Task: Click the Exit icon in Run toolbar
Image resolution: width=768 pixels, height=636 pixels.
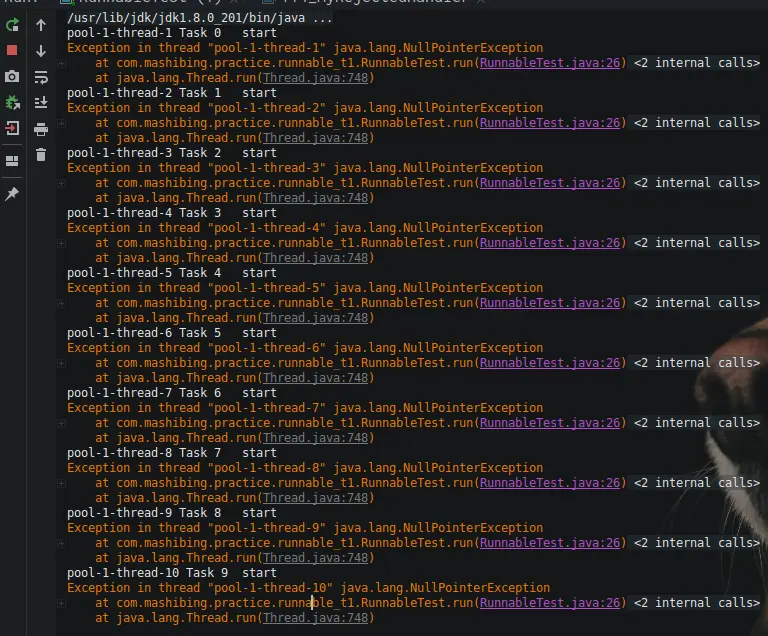Action: (x=12, y=128)
